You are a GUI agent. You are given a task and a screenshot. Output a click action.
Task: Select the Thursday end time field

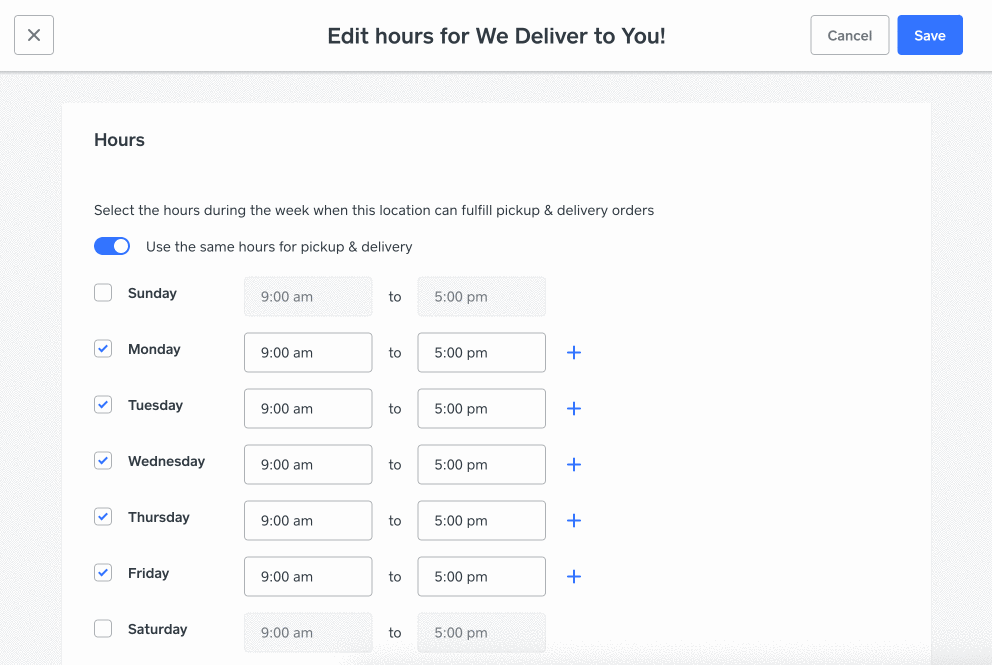pyautogui.click(x=481, y=521)
